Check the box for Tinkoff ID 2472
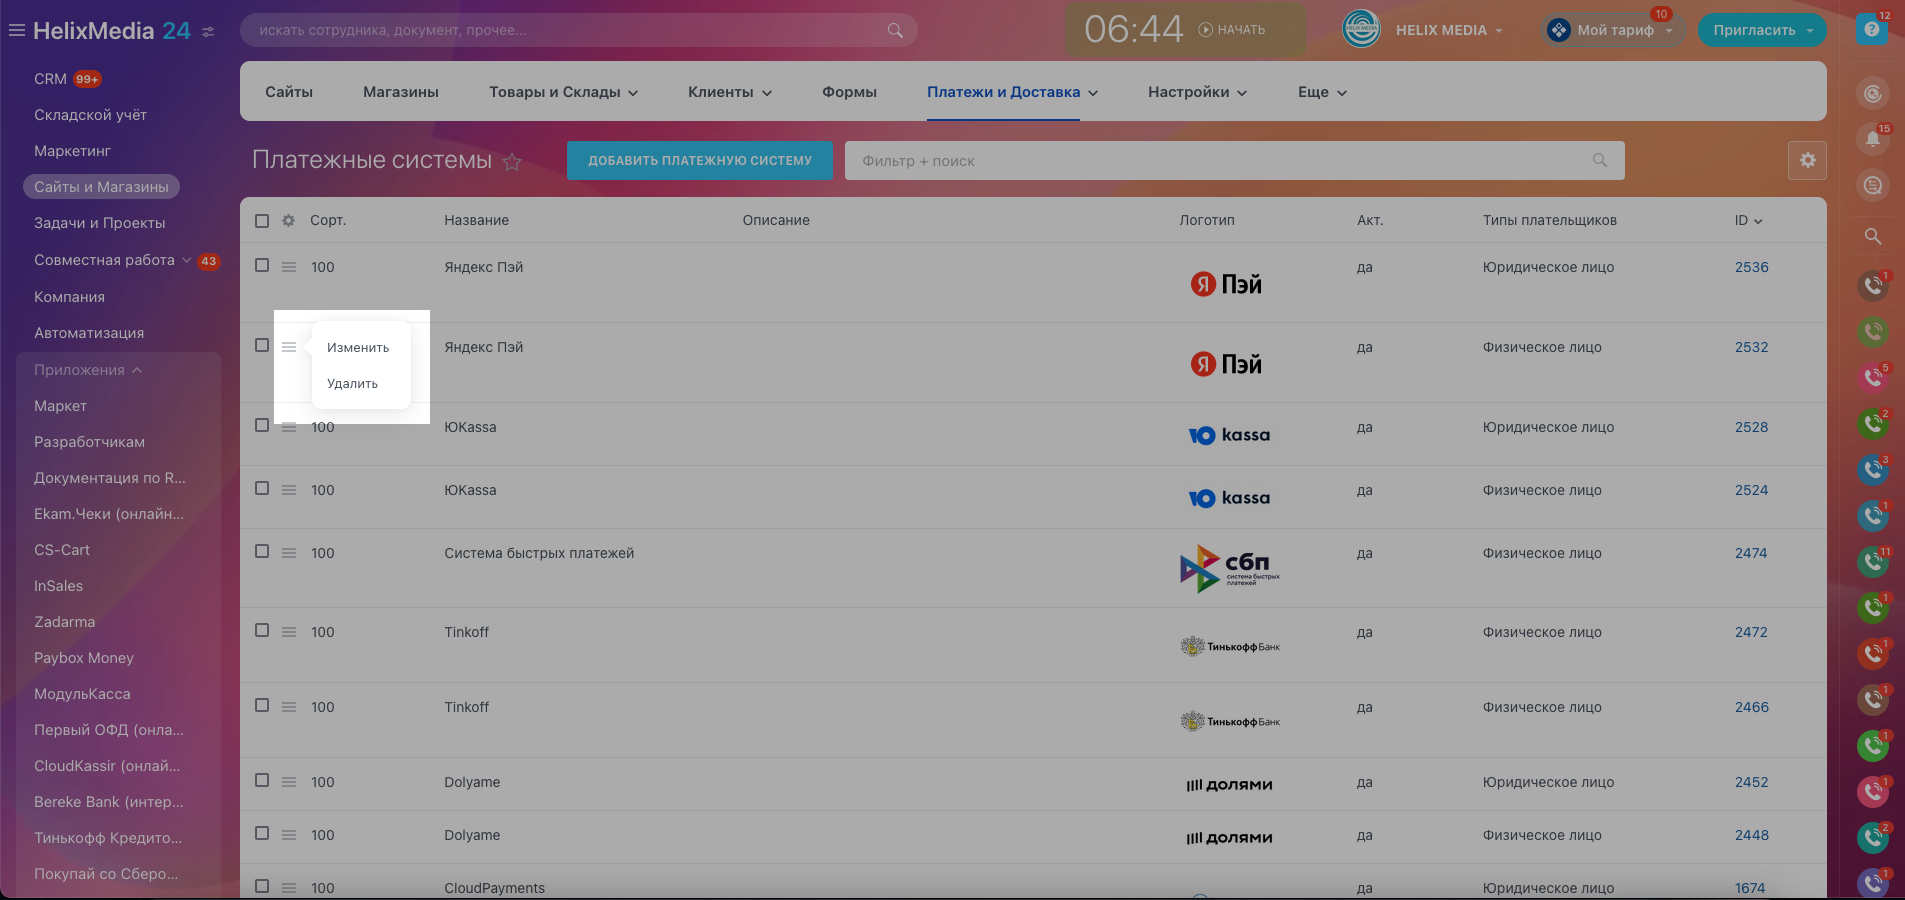 point(262,631)
